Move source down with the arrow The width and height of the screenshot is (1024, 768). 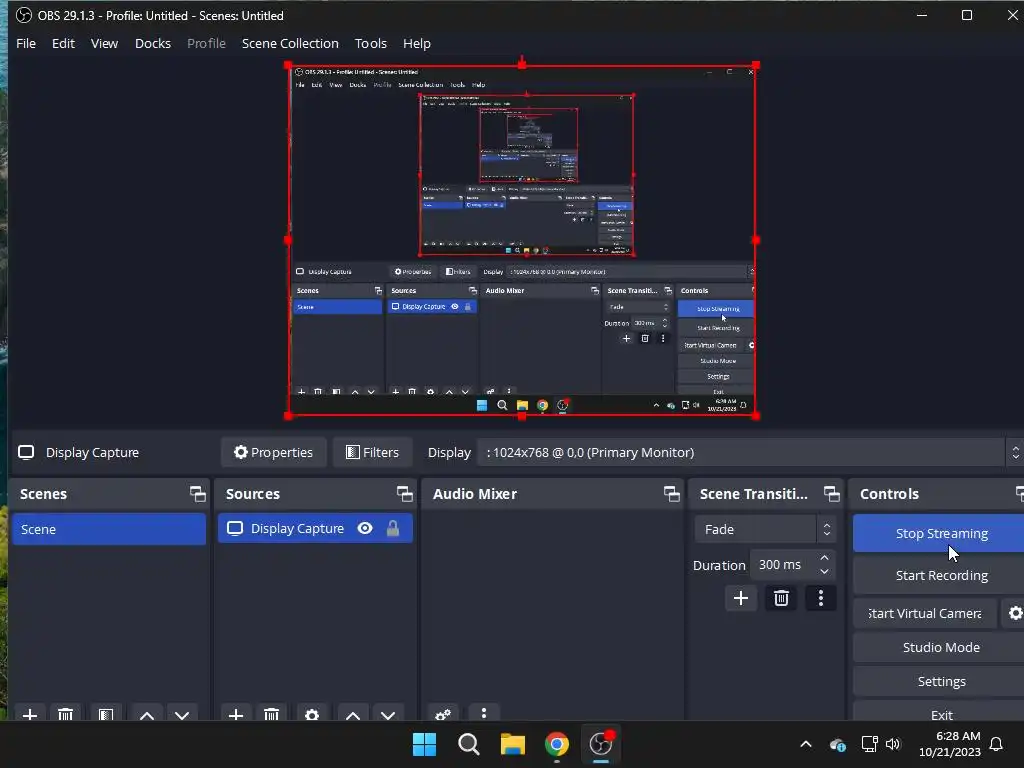click(389, 714)
